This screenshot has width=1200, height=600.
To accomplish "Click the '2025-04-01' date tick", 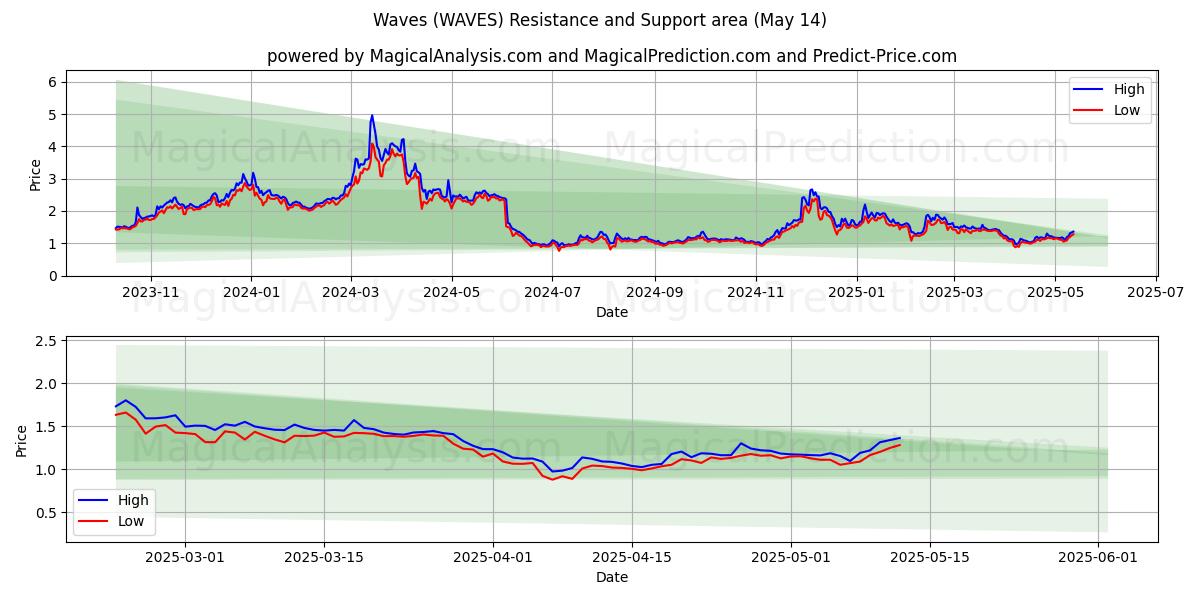I will (x=493, y=557).
